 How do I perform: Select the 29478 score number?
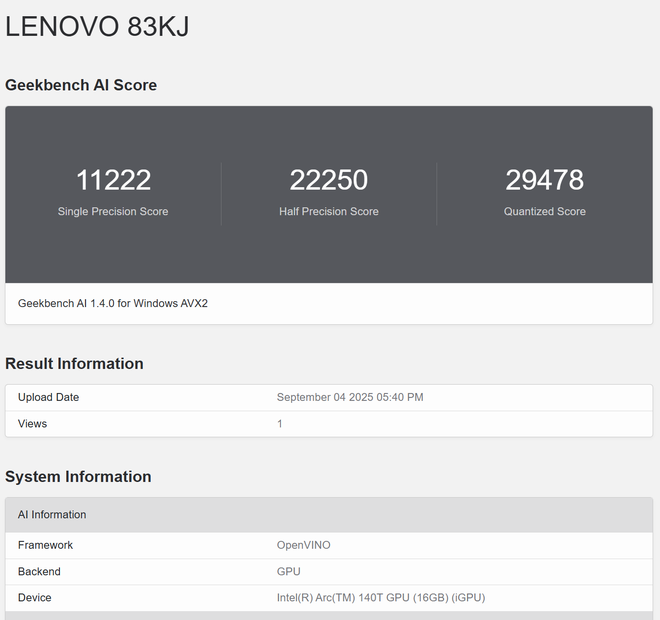544,180
